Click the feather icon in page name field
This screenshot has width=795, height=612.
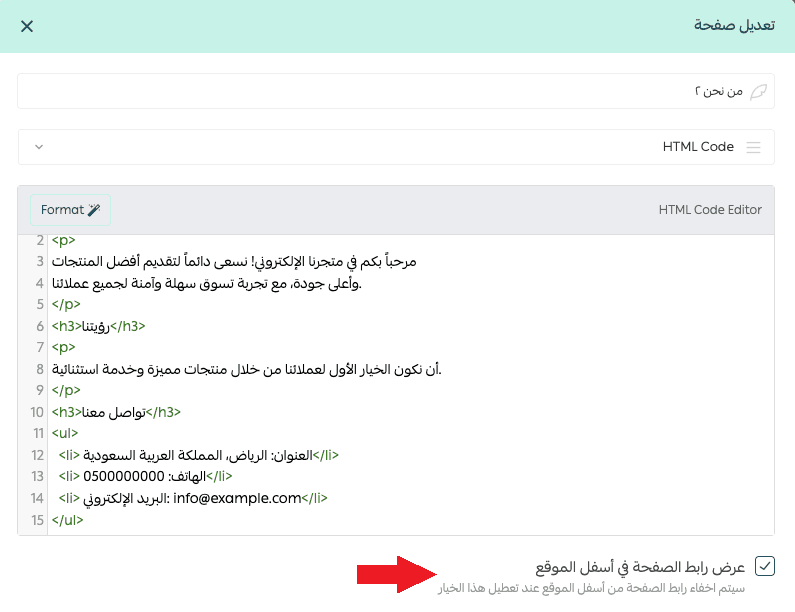click(x=759, y=91)
